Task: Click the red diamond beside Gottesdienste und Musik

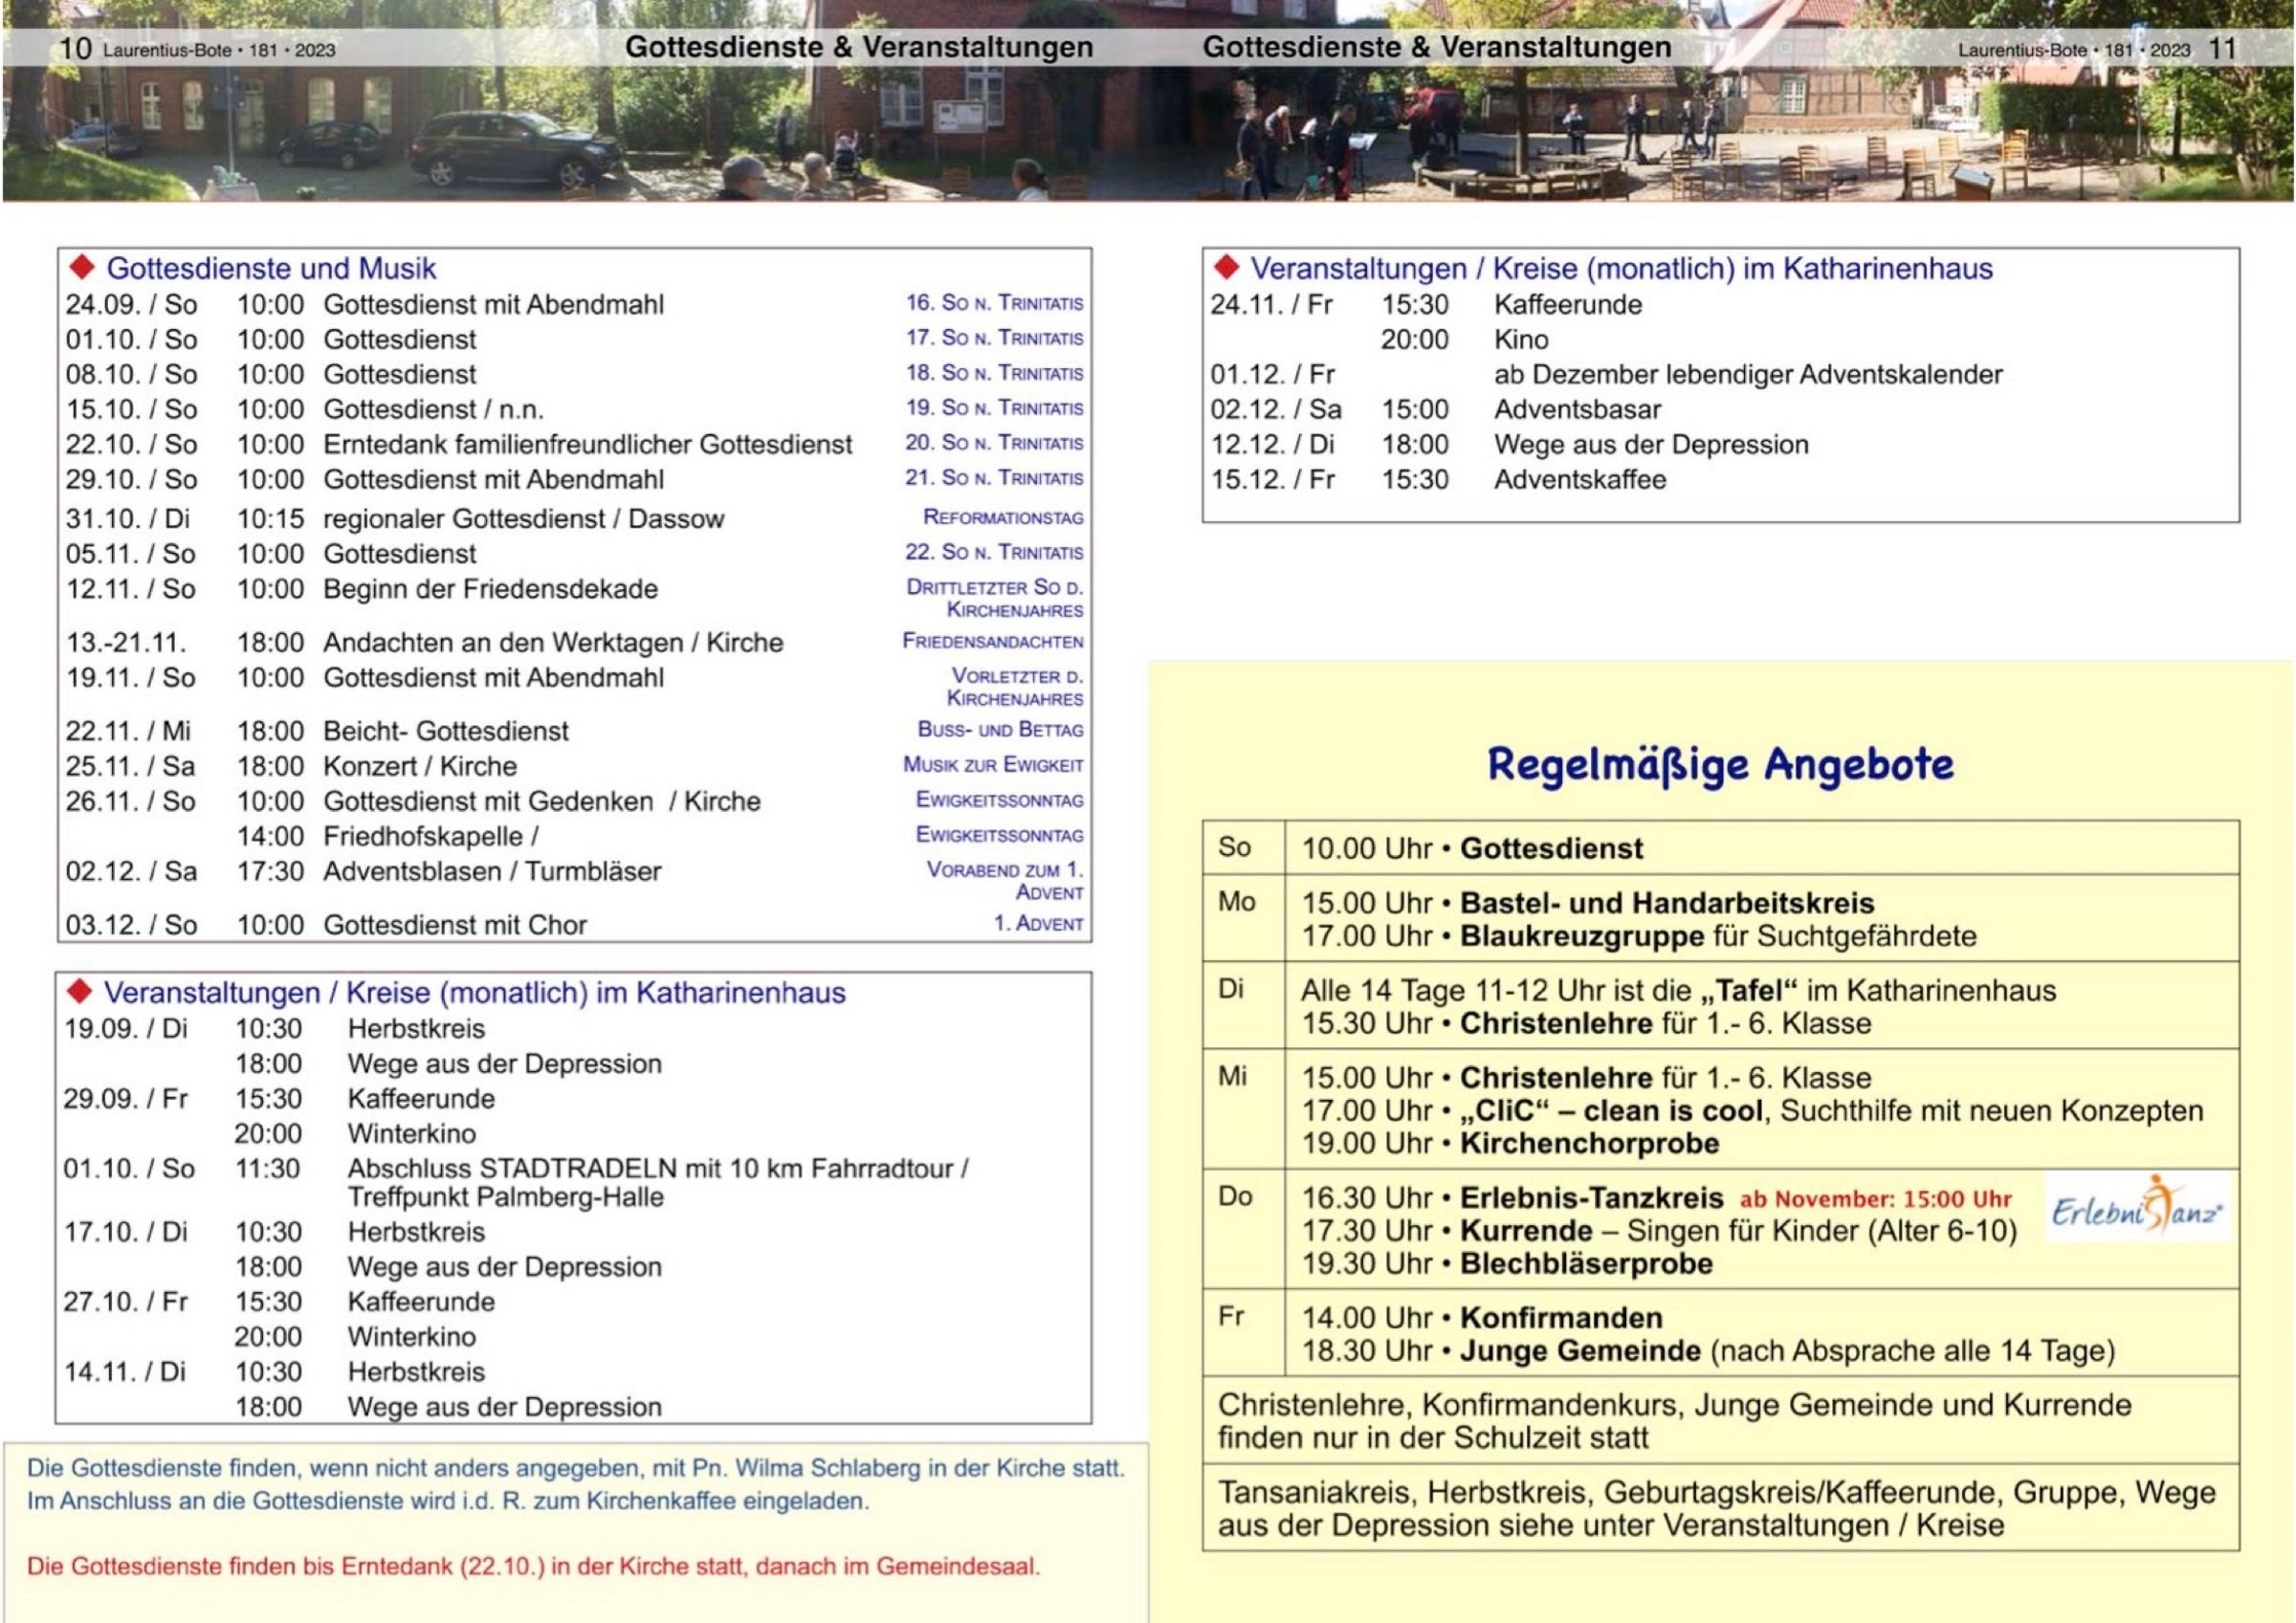Action: coord(81,267)
